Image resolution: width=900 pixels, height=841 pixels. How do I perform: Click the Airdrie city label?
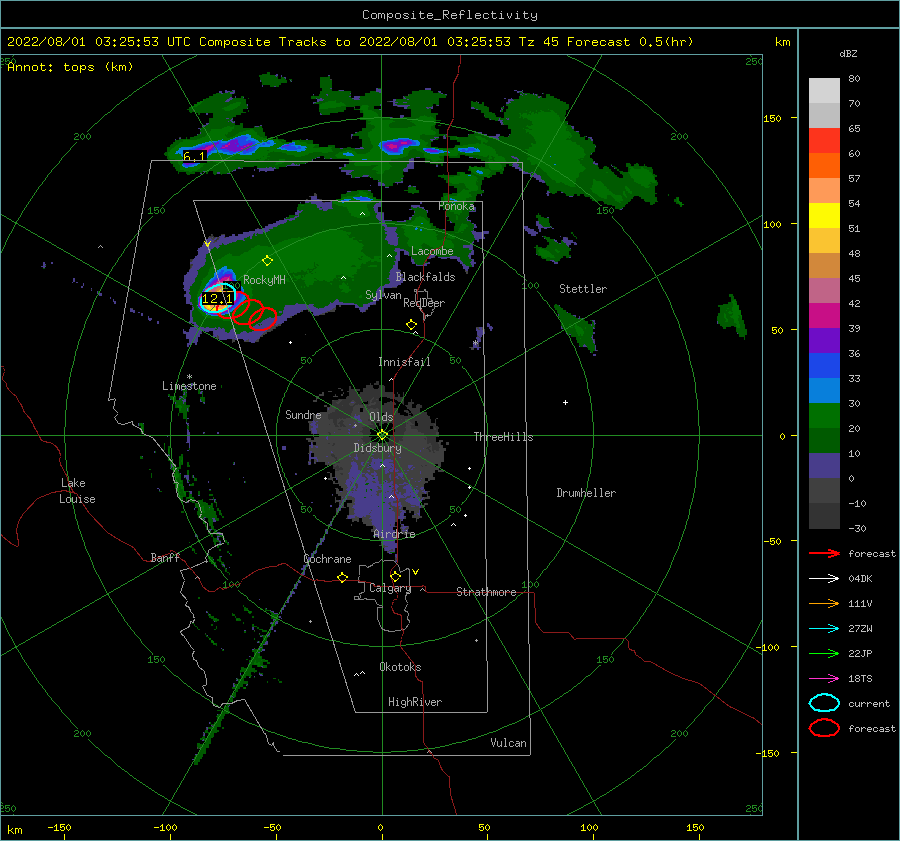pyautogui.click(x=394, y=534)
